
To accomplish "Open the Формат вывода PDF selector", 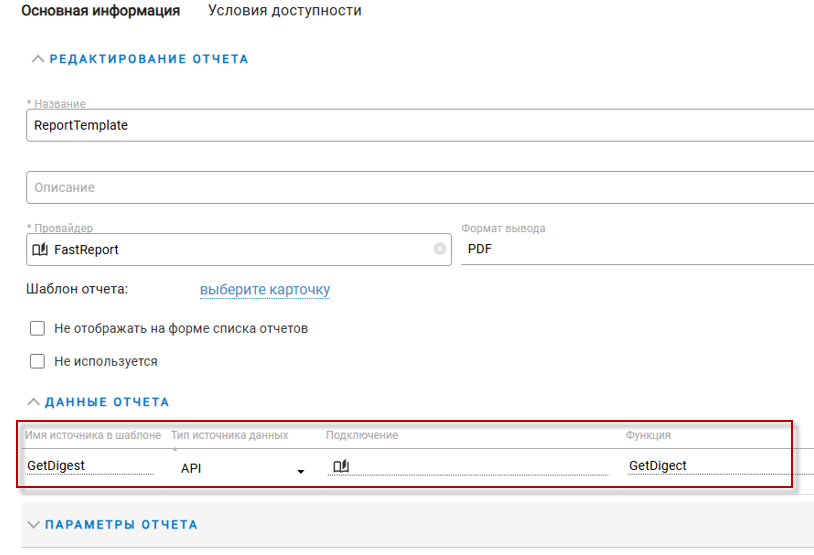I will pyautogui.click(x=637, y=249).
